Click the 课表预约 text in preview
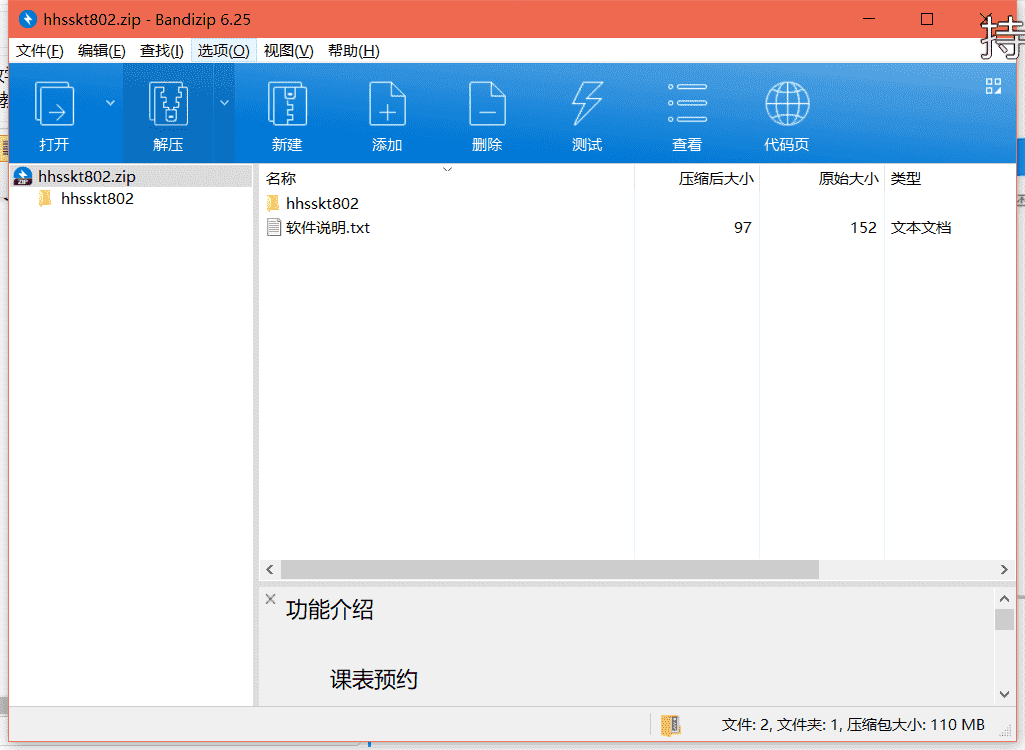This screenshot has width=1025, height=750. (x=374, y=679)
